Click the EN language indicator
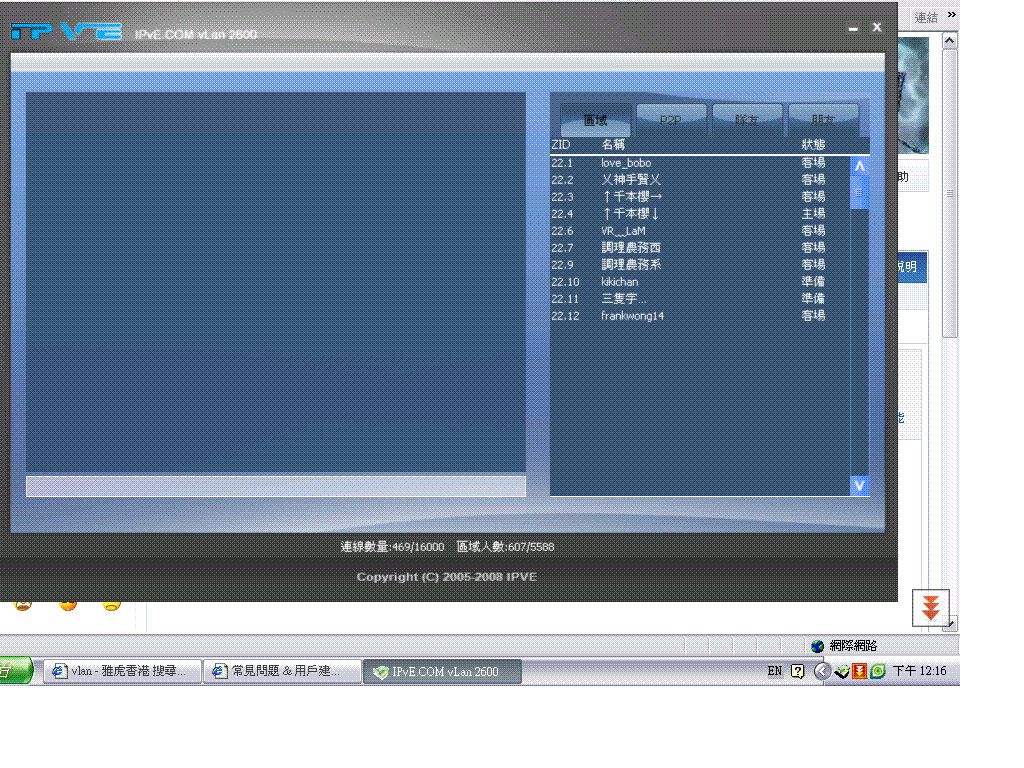This screenshot has width=1024, height=768. pos(775,671)
